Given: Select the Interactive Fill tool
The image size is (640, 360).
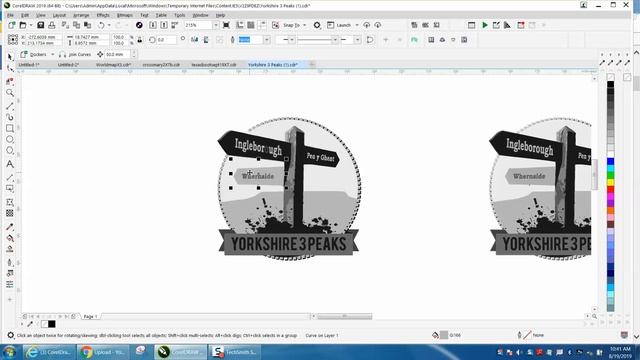Looking at the screenshot, I should click(x=10, y=238).
